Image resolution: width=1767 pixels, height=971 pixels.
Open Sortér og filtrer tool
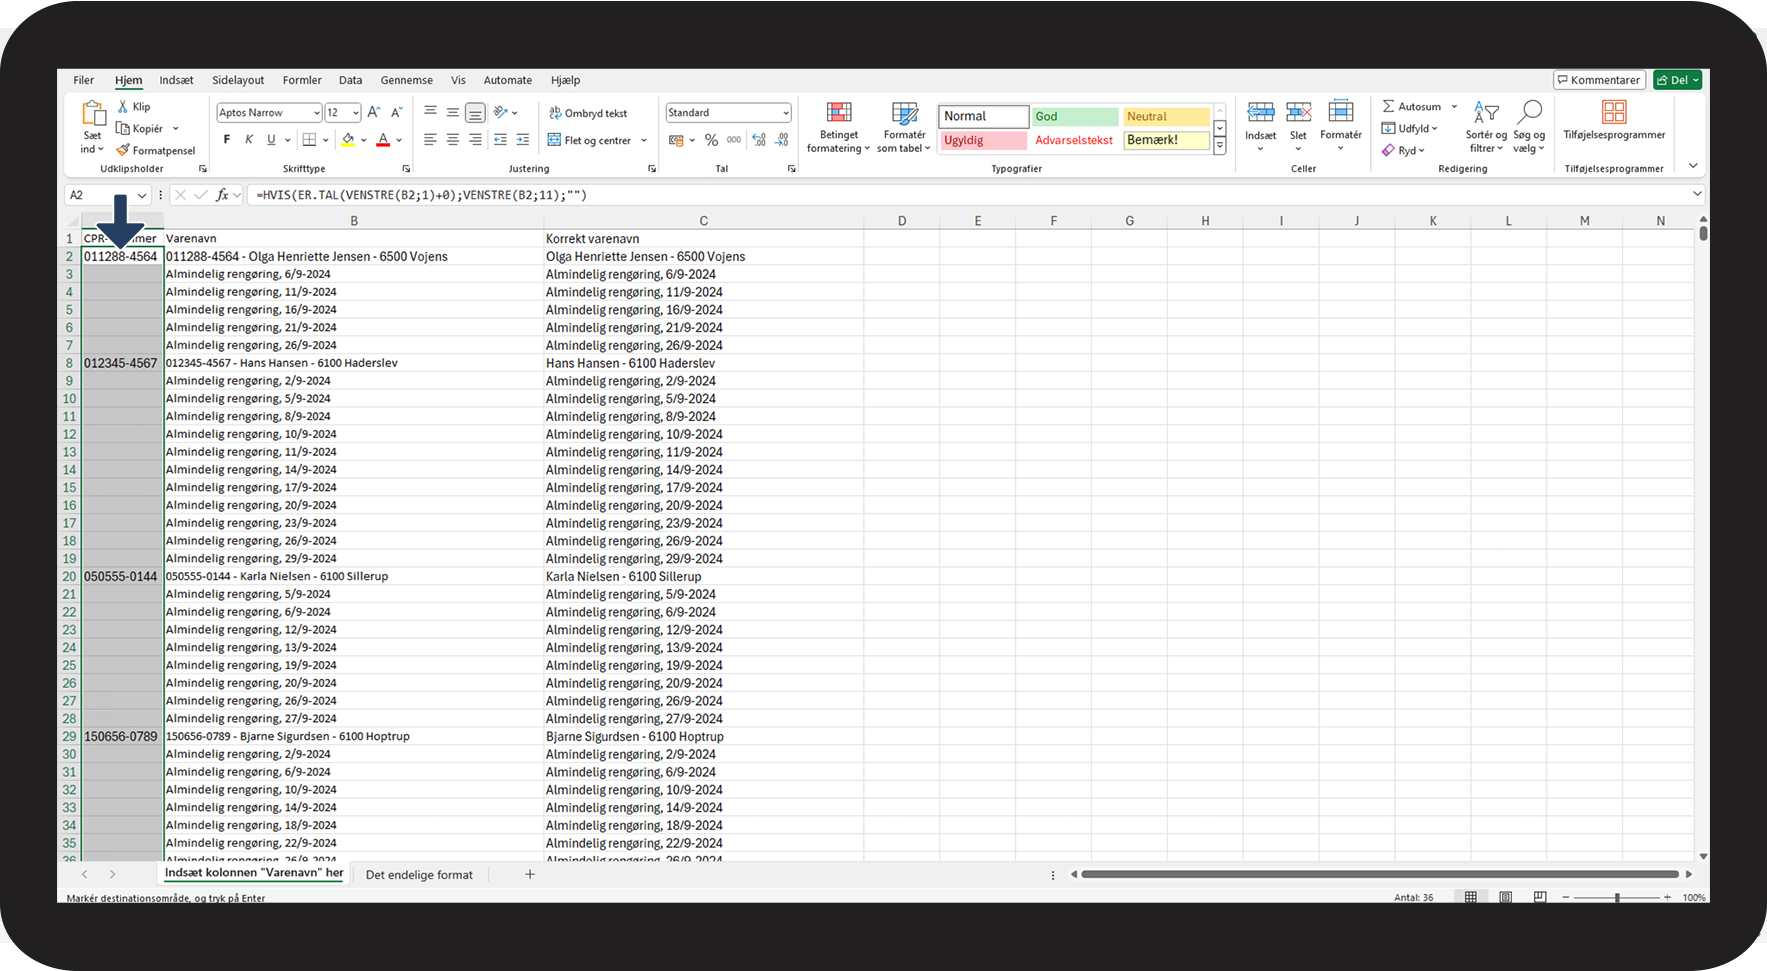1486,128
